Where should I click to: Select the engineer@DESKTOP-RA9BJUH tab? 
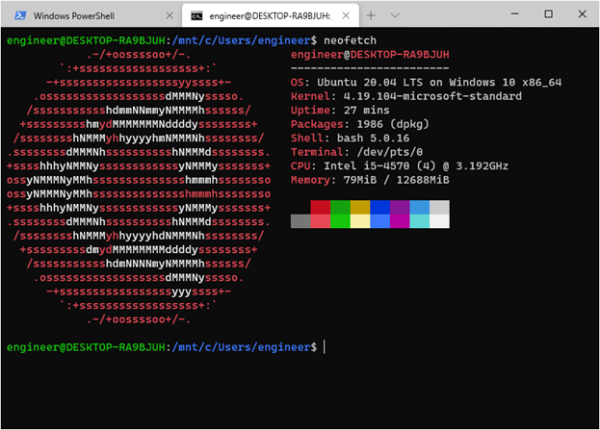point(264,16)
